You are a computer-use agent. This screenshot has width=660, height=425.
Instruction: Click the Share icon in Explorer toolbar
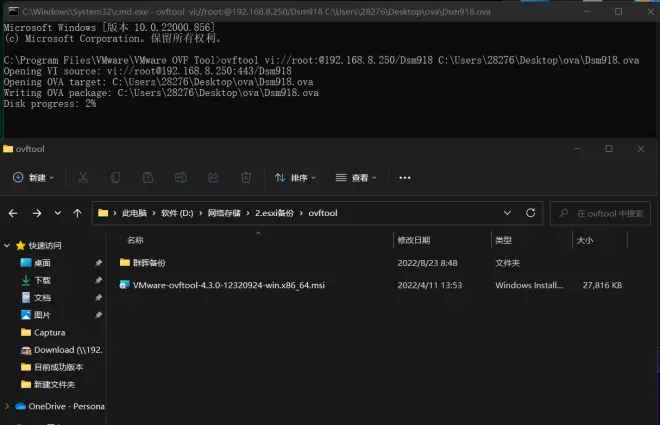213,178
